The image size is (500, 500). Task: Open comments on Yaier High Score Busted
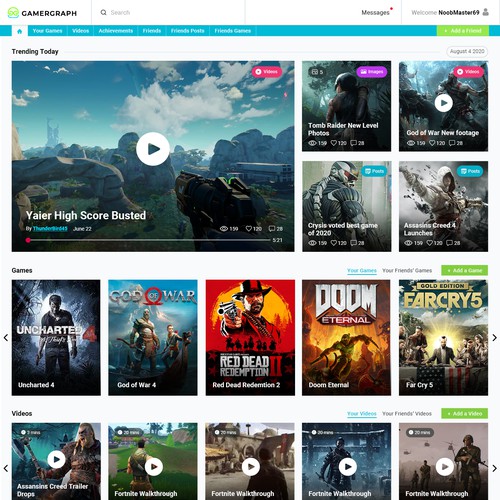coord(272,229)
